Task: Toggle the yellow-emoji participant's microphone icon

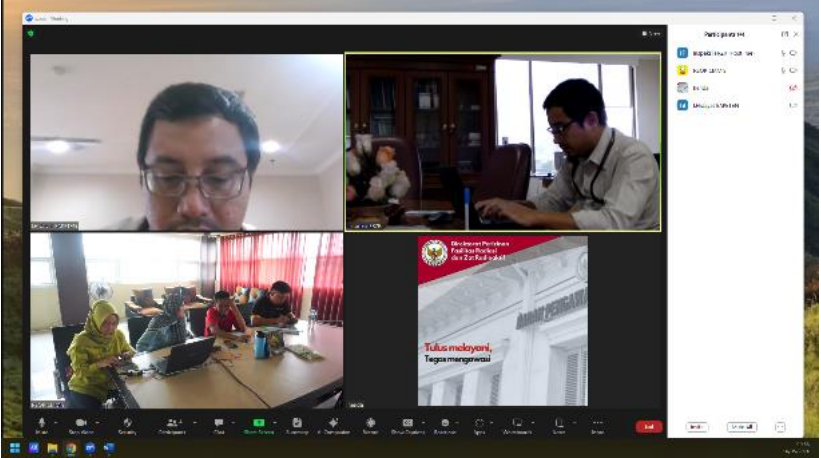Action: [x=783, y=71]
